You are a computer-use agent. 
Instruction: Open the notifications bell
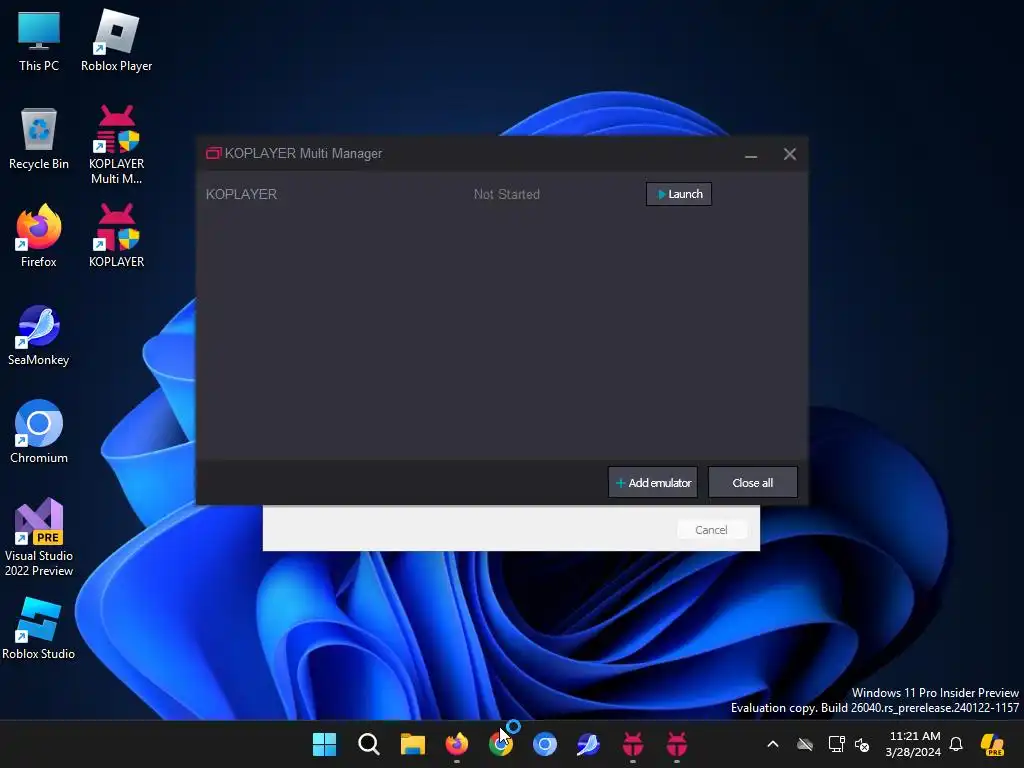(956, 744)
